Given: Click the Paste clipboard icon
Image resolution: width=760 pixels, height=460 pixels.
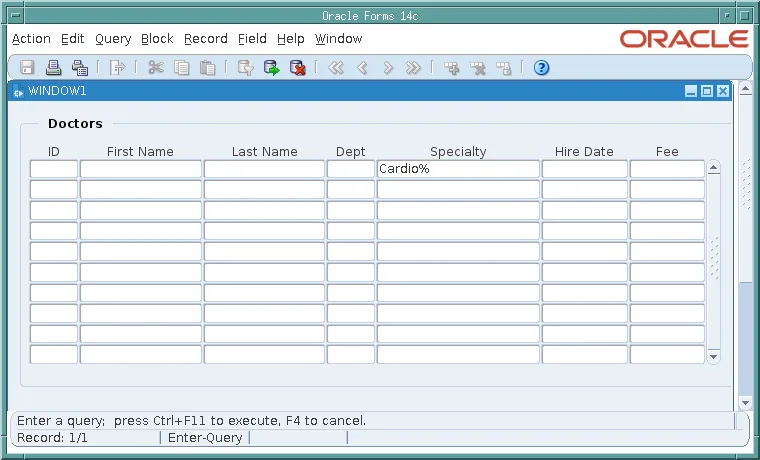Looking at the screenshot, I should click(207, 67).
